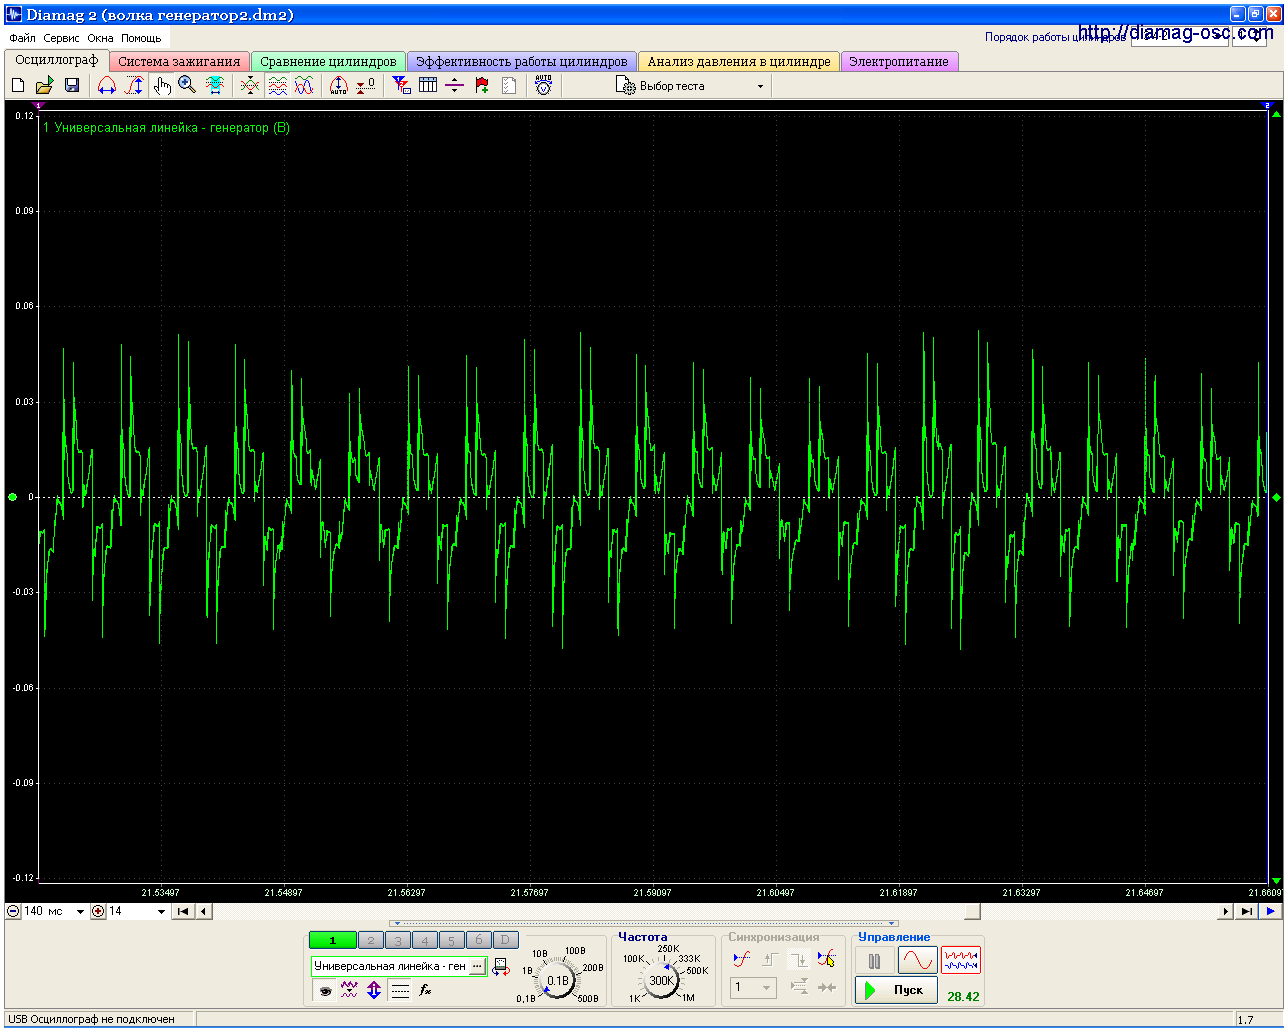This screenshot has height=1032, width=1288.
Task: Switch to Осциллограф tab
Action: pyautogui.click(x=57, y=61)
